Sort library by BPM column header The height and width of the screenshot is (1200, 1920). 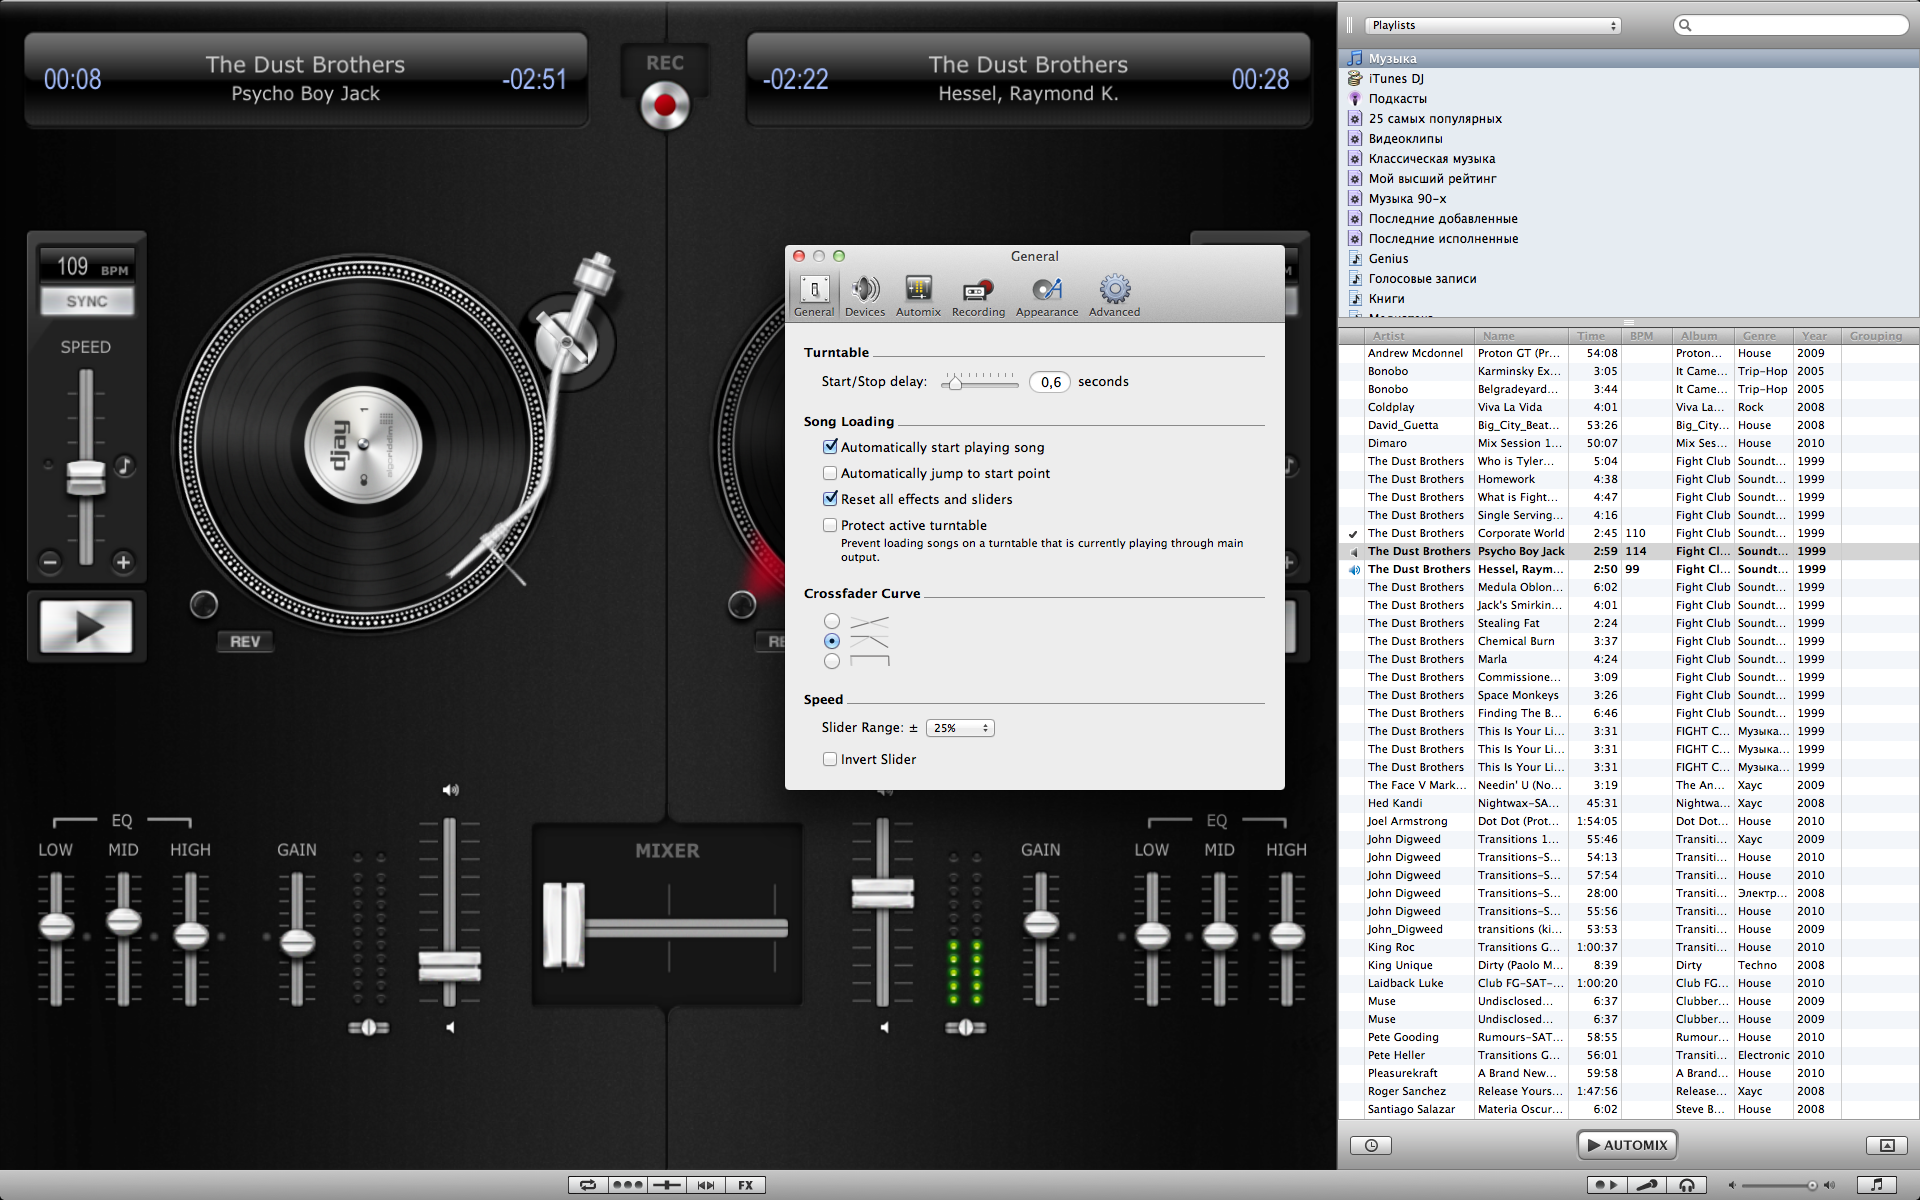[x=1646, y=336]
